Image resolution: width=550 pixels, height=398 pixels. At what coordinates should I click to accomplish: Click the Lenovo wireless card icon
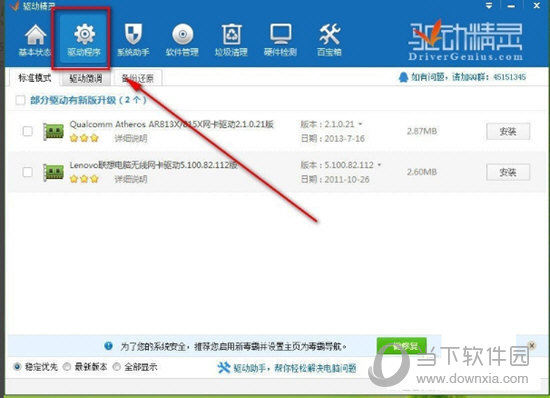click(x=53, y=172)
